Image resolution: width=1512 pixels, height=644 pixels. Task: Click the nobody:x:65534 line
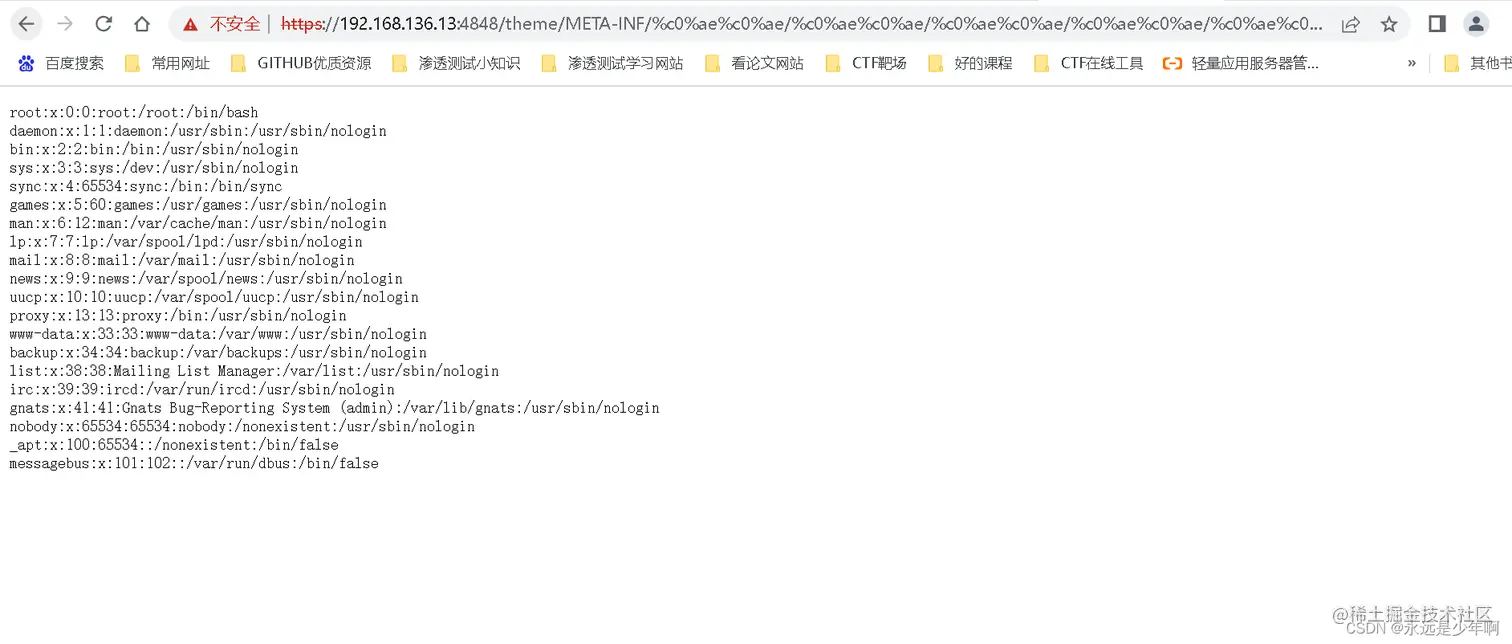click(x=242, y=427)
